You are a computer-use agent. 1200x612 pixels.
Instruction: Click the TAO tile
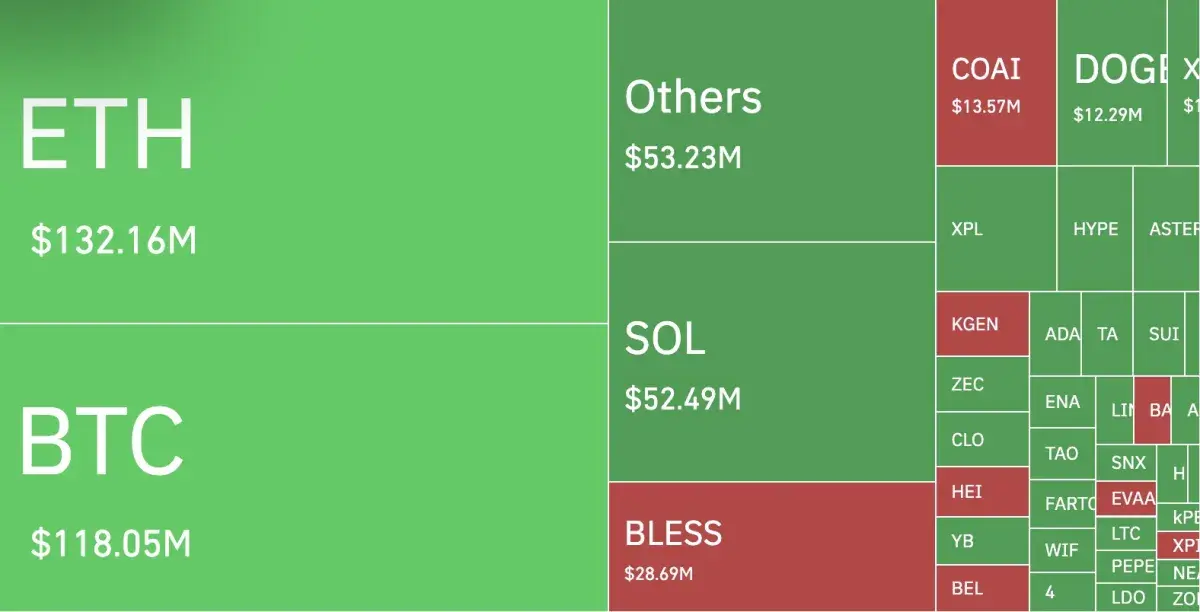coord(1062,454)
